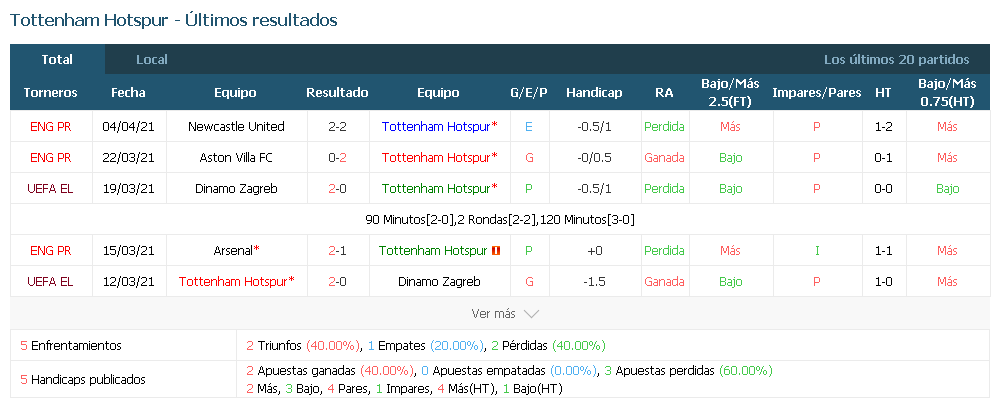Open Newcastle United team link
This screenshot has width=996, height=405.
tap(236, 126)
